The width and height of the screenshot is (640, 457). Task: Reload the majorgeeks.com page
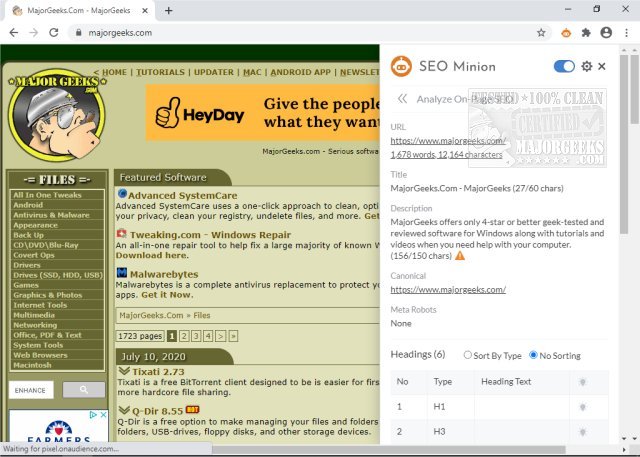point(53,33)
